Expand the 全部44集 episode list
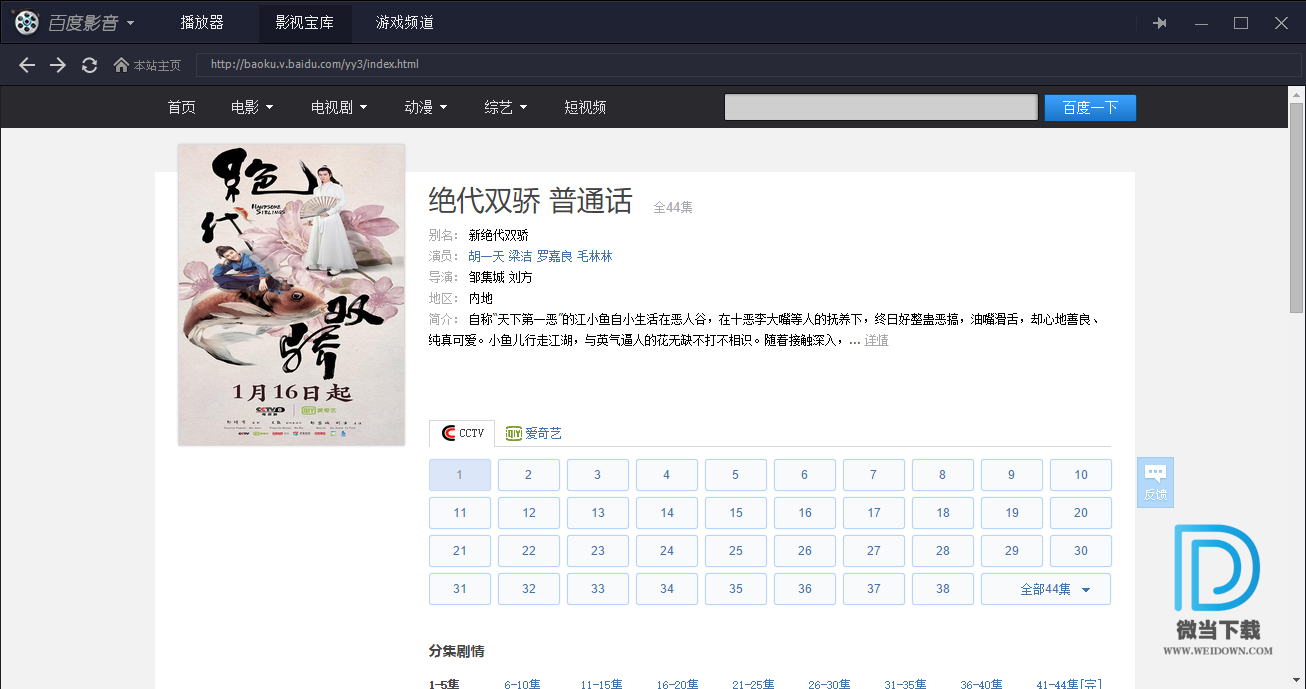Screen dimensions: 1306x689 pos(1046,589)
